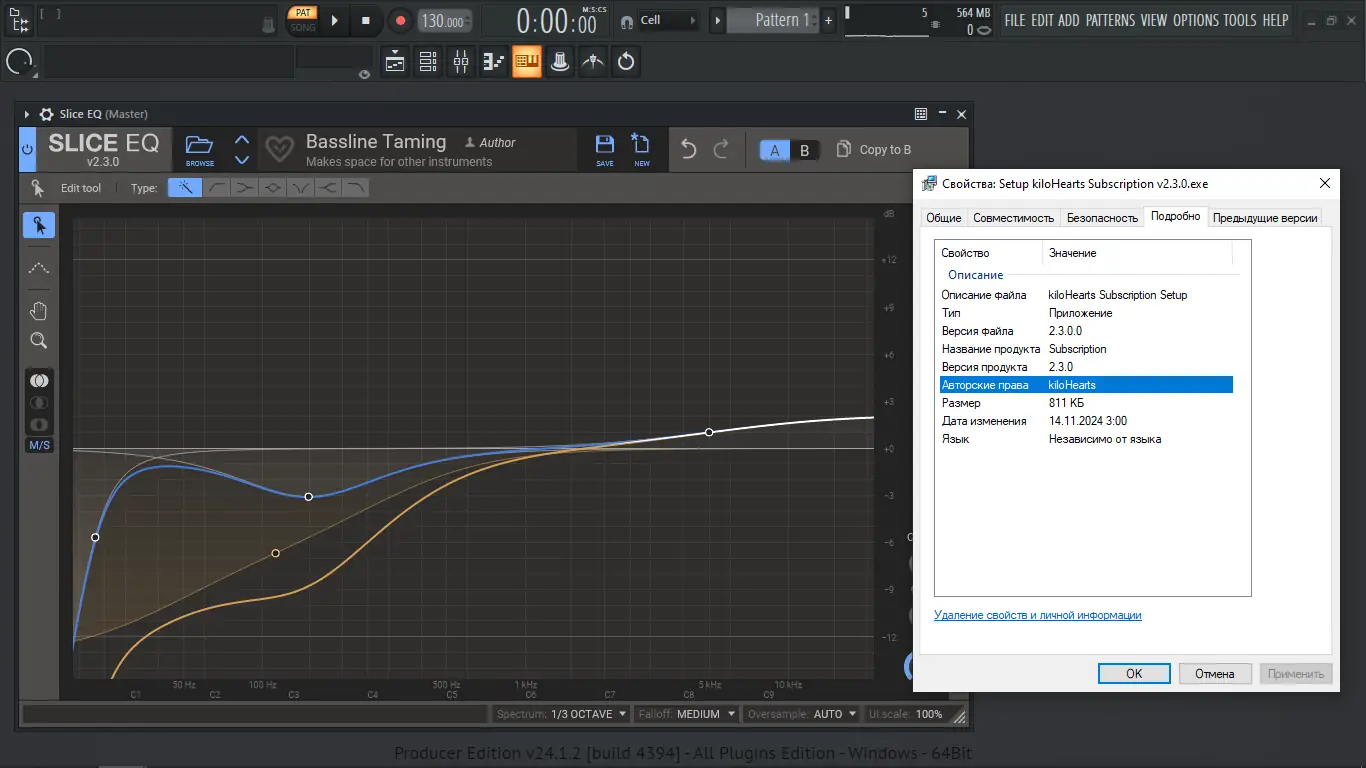This screenshot has width=1366, height=768.
Task: Toggle the Slice EQ power bypass
Action: coord(27,149)
